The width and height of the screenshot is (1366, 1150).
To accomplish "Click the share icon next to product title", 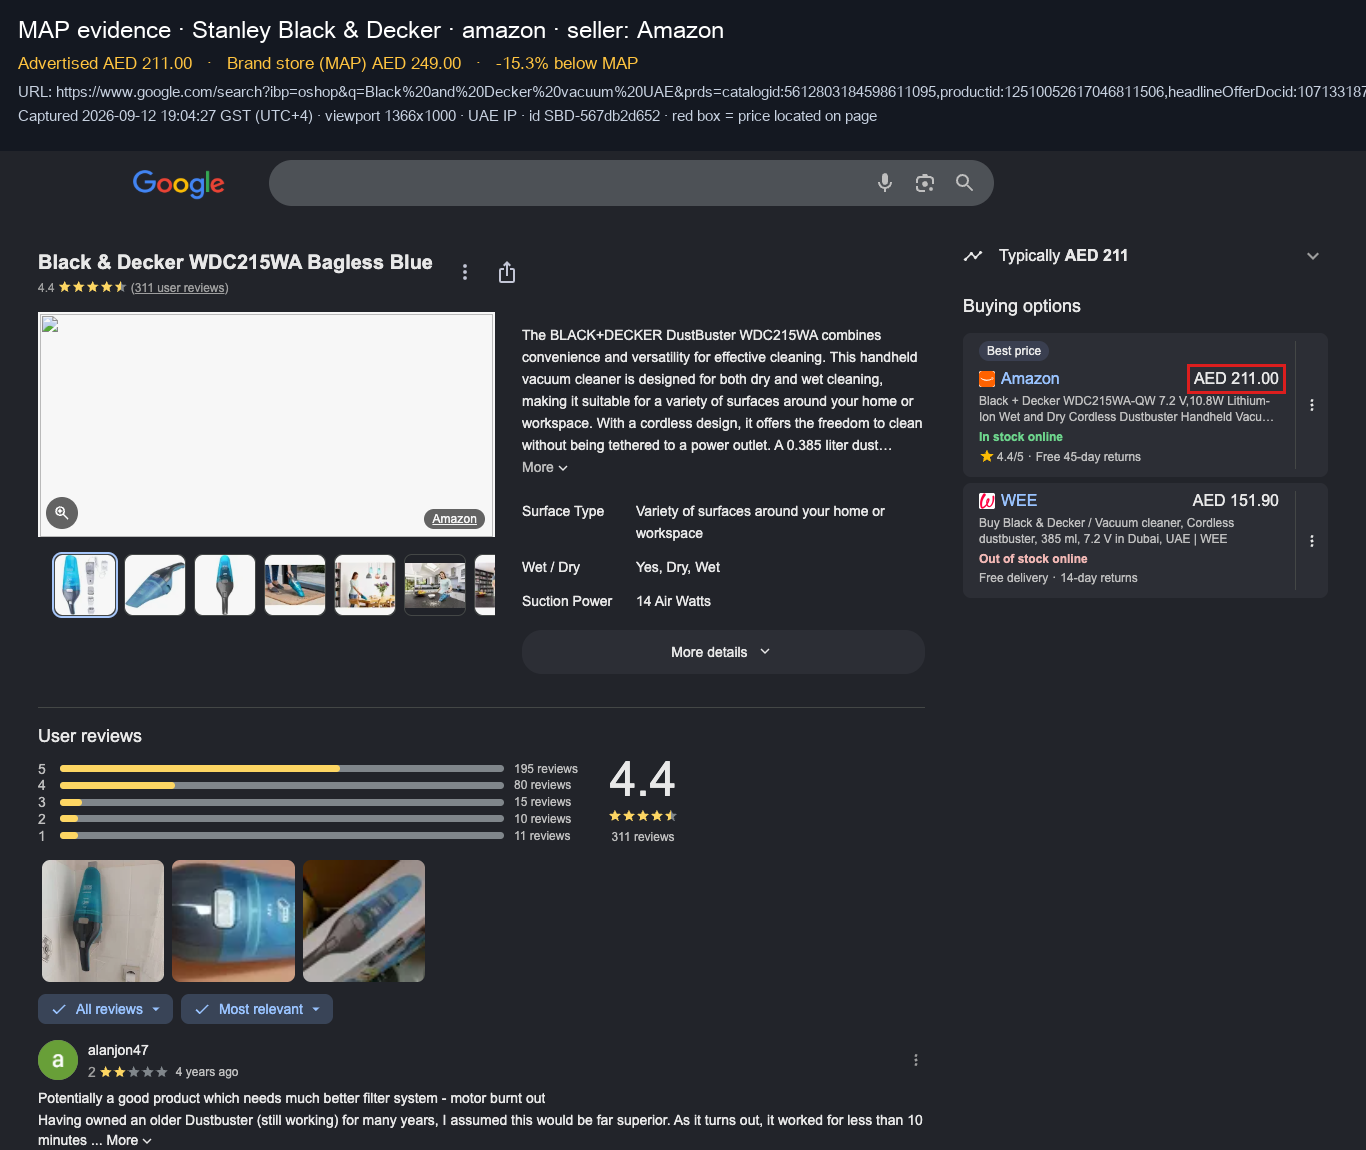I will [507, 272].
